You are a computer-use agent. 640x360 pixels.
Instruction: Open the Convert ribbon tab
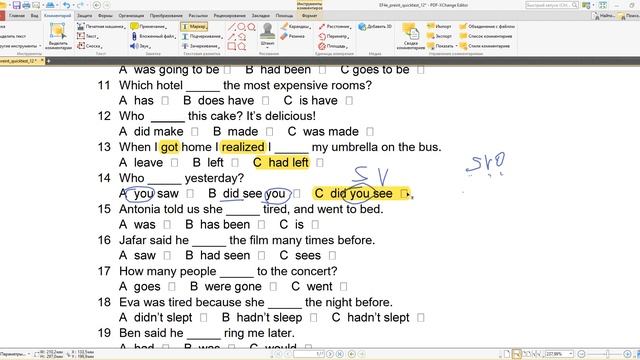pos(166,16)
